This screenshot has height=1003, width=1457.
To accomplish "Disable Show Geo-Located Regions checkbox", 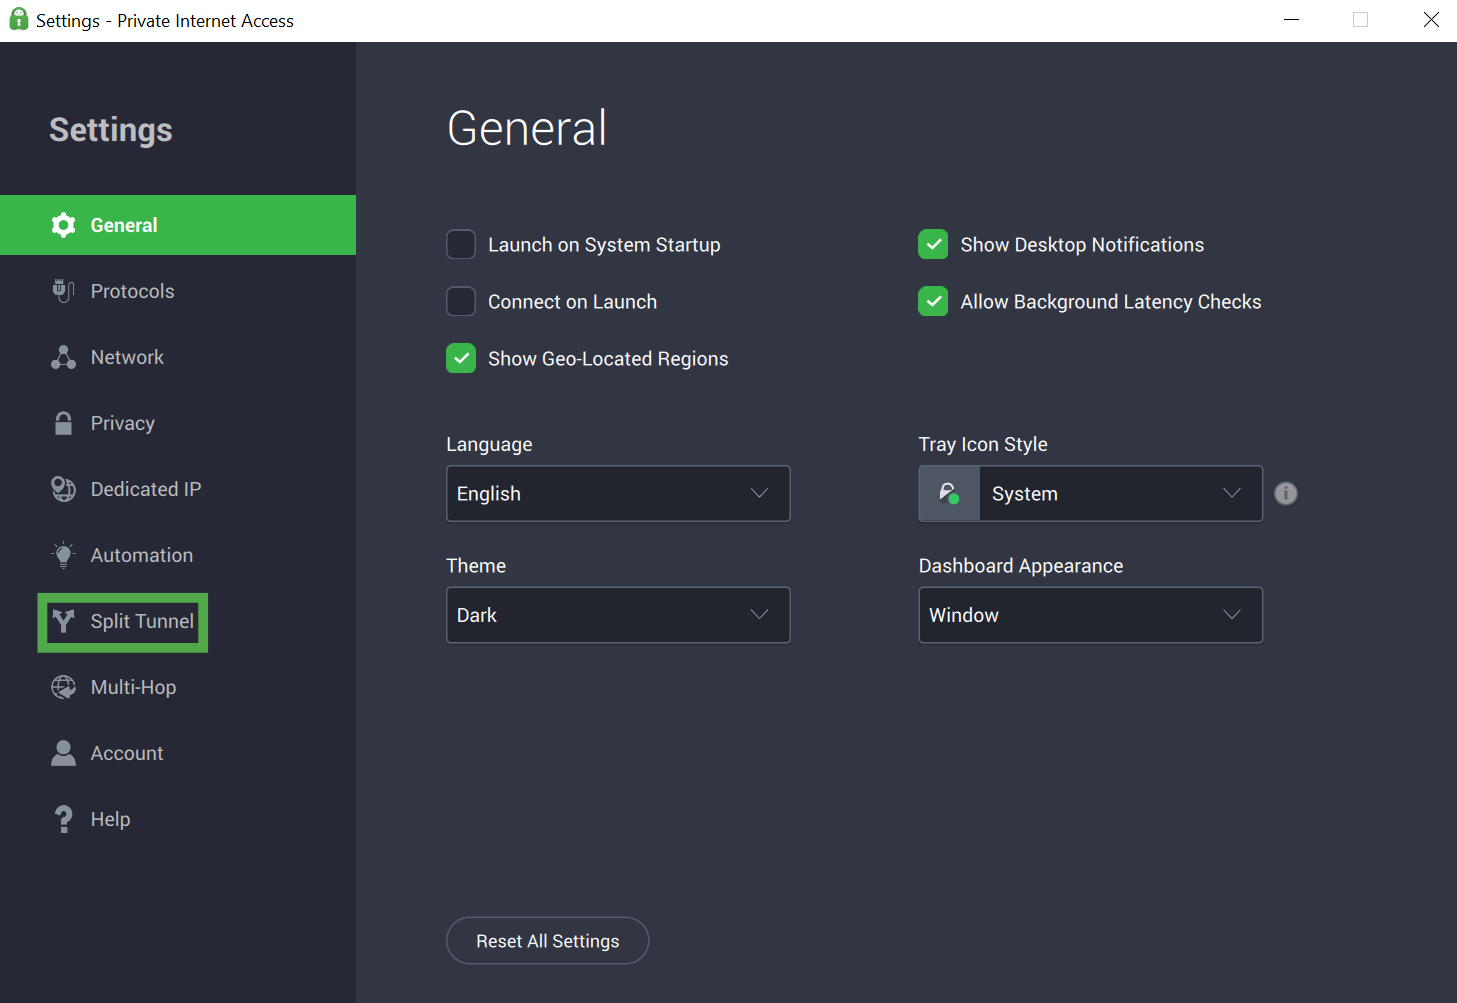I will coord(461,358).
